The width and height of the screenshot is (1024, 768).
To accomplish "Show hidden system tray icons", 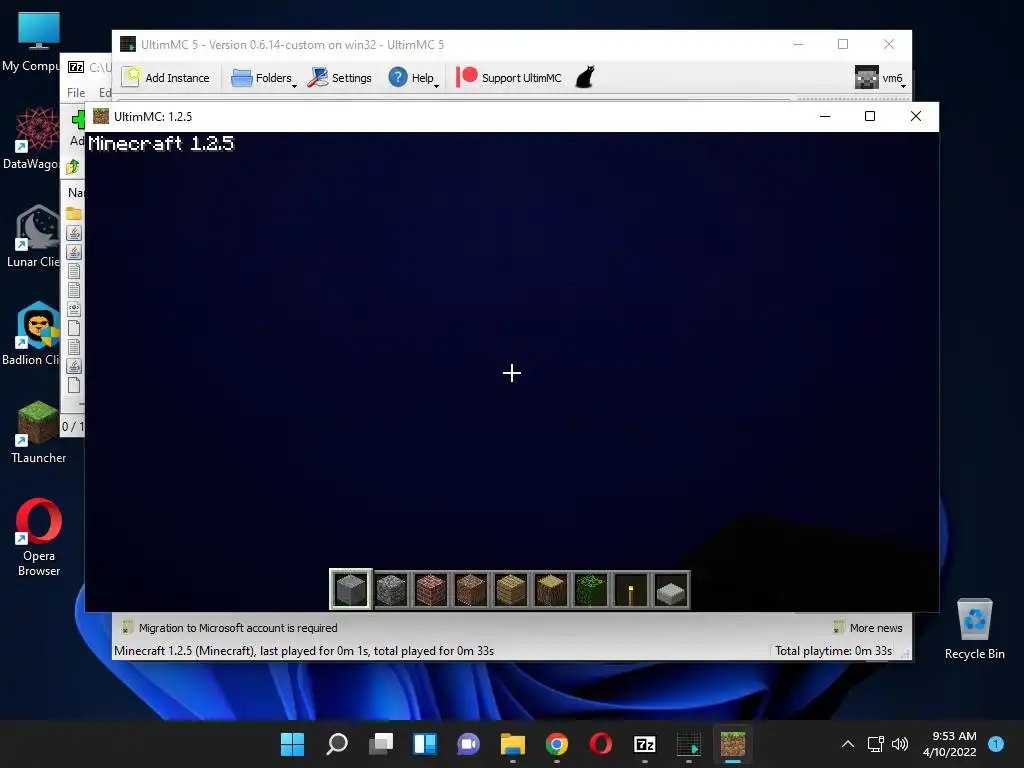I will [x=848, y=744].
